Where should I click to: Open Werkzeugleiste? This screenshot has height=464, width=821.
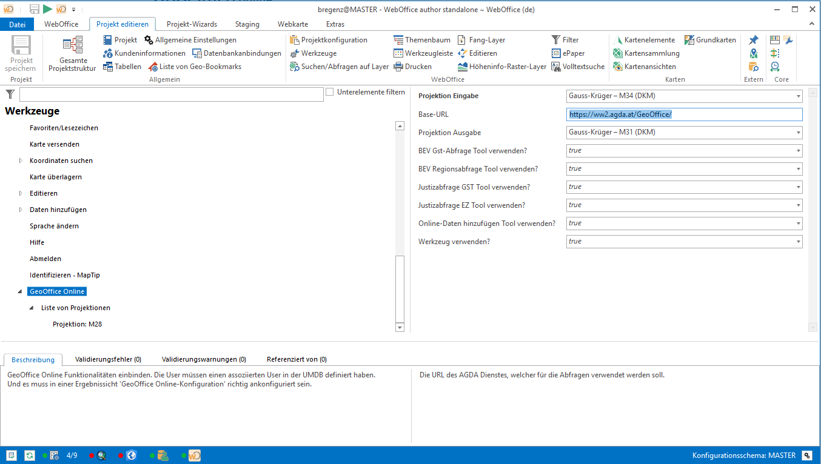point(423,53)
